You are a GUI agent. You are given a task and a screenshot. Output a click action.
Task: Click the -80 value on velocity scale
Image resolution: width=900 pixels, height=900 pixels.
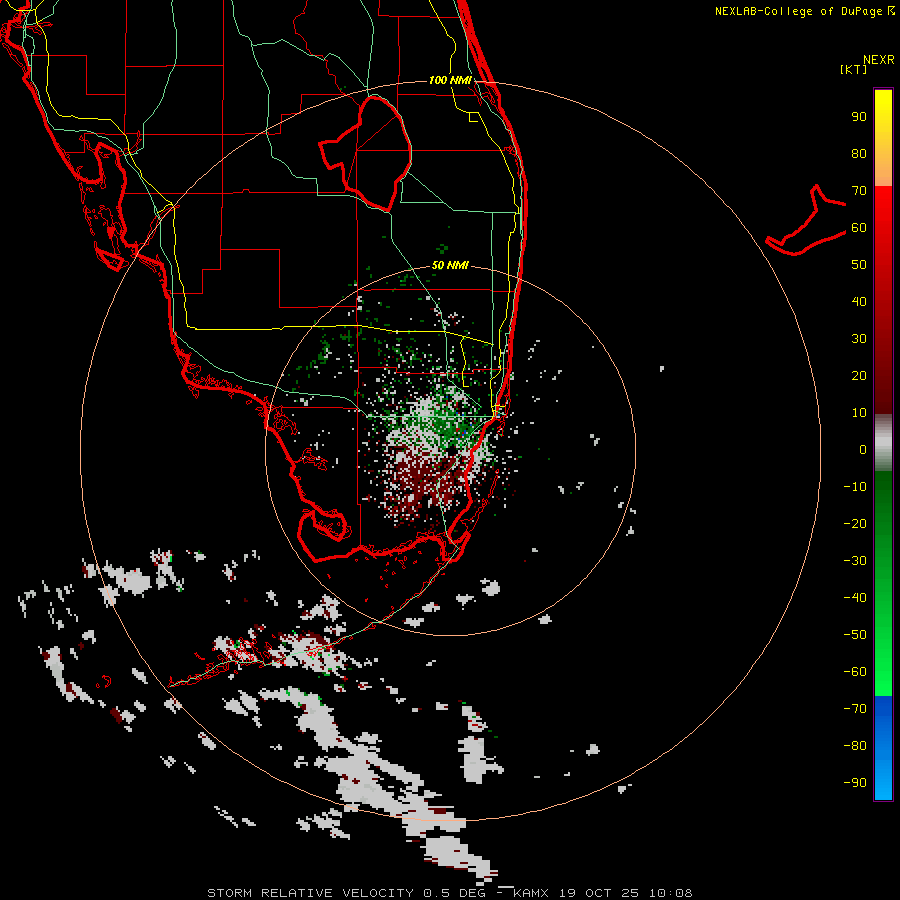[855, 746]
